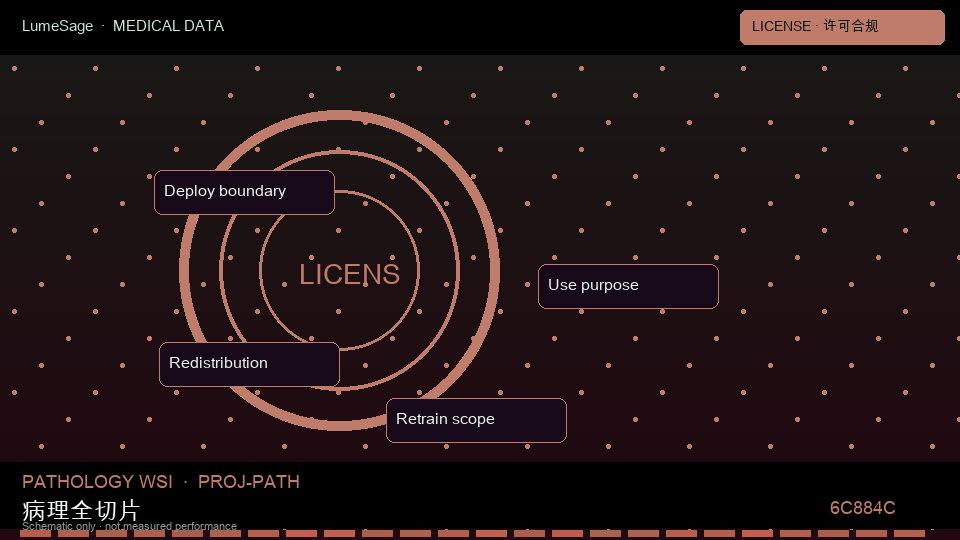Click the 病理全切片 Chinese heading
This screenshot has width=960, height=540.
click(81, 511)
